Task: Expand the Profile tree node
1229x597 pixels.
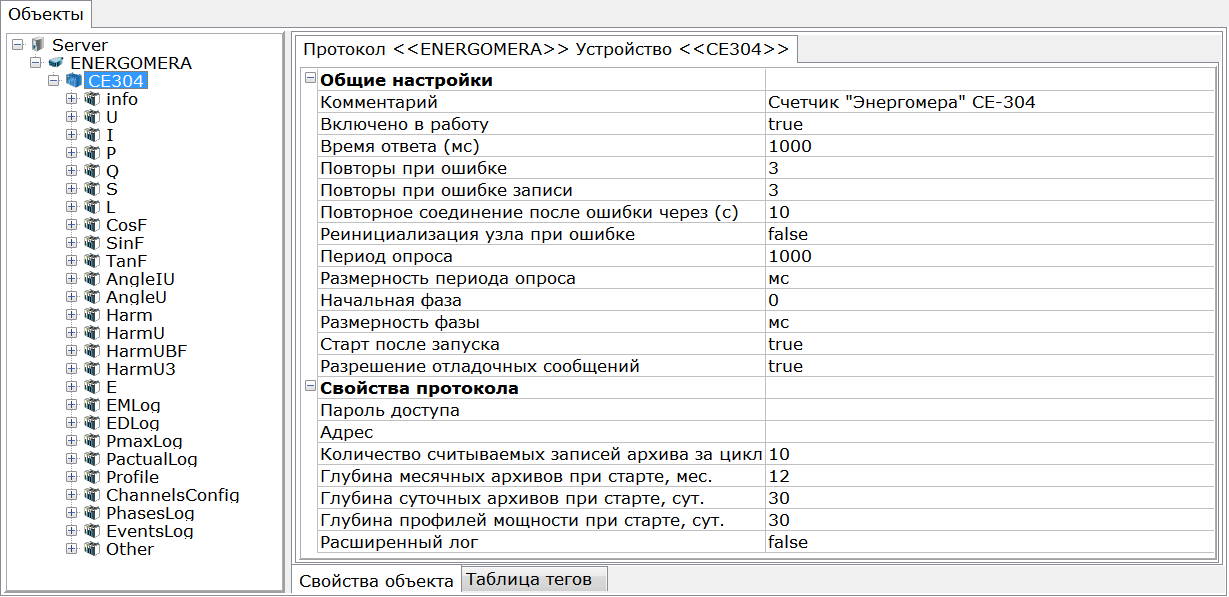Action: click(72, 477)
